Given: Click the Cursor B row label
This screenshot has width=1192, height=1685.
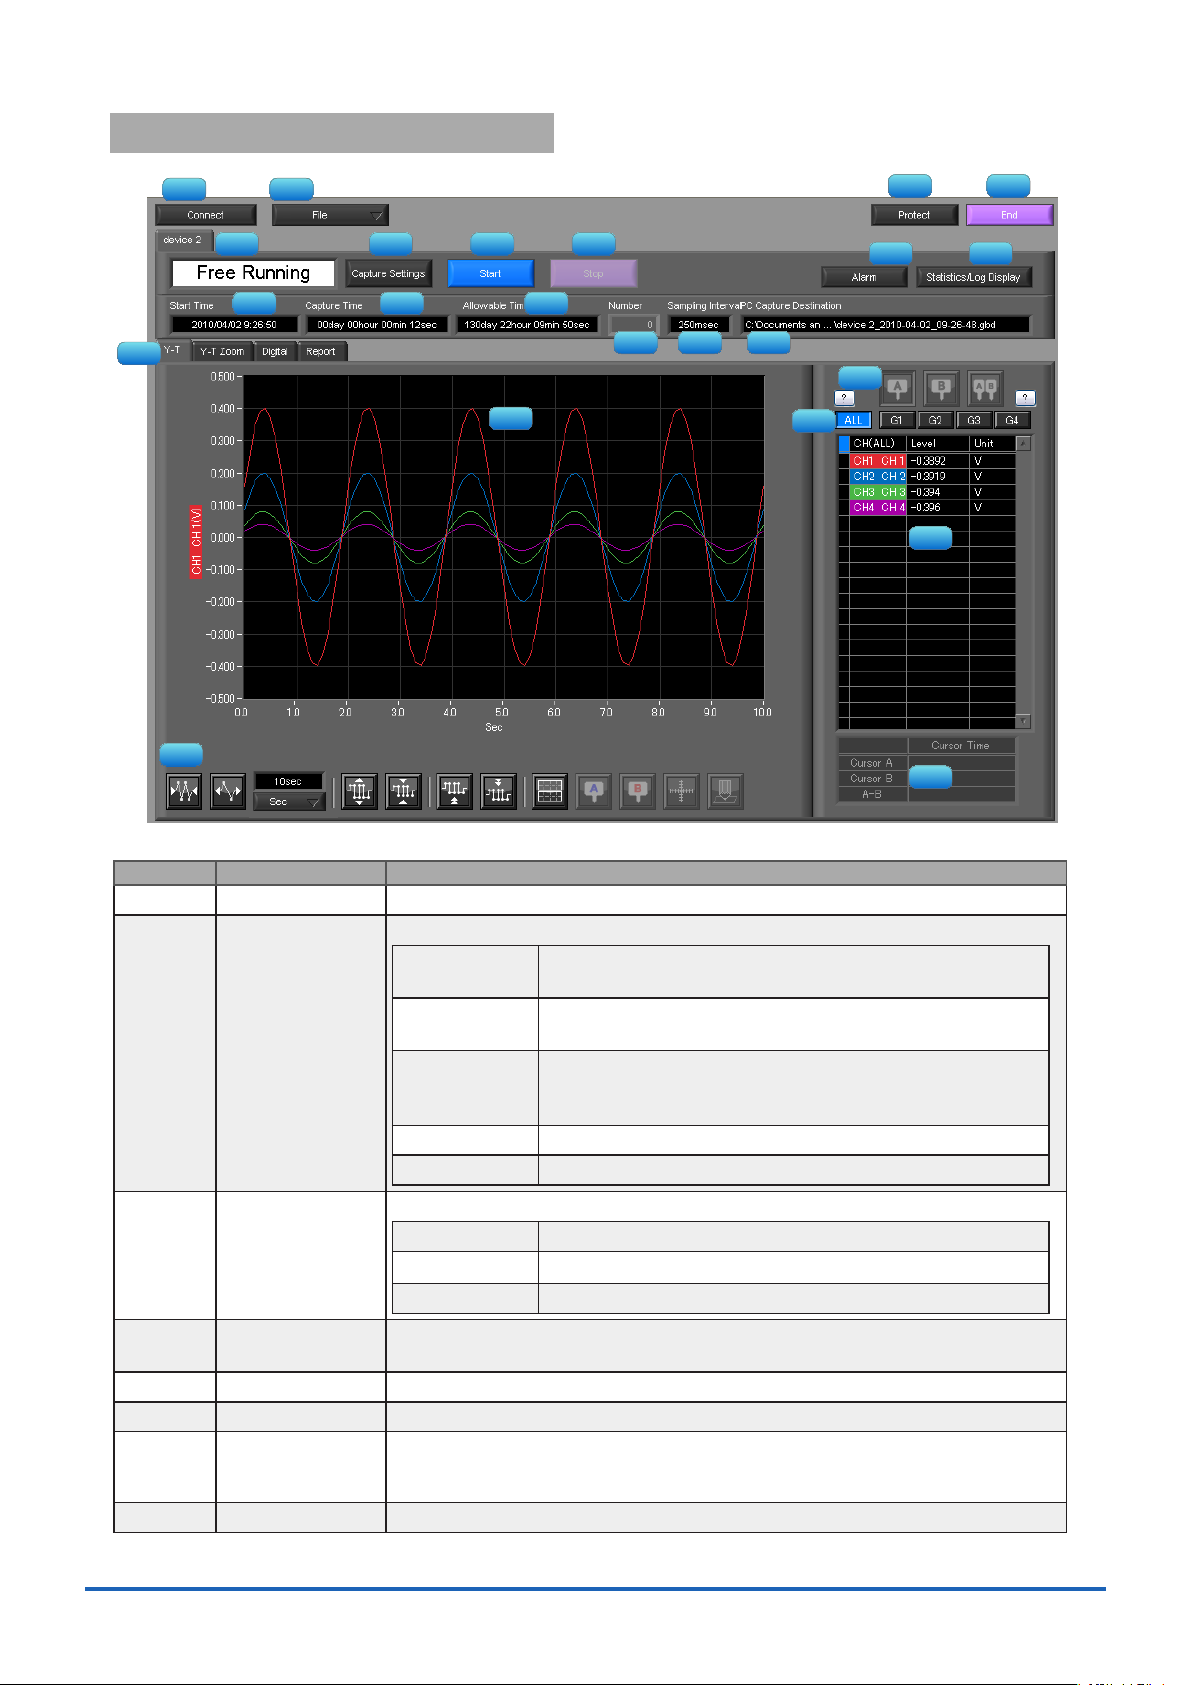Looking at the screenshot, I should coord(872,778).
